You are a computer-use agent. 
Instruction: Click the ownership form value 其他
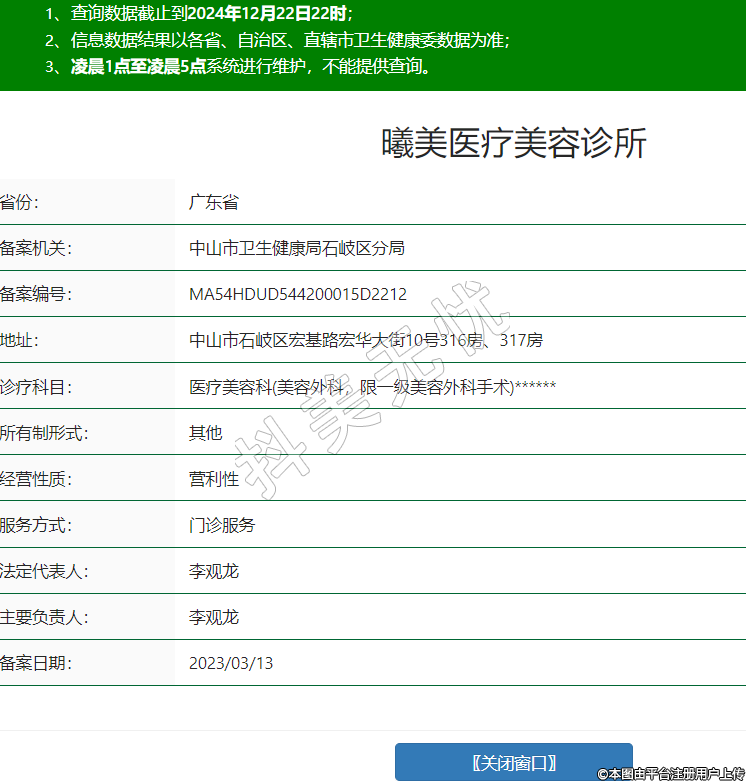click(x=206, y=432)
